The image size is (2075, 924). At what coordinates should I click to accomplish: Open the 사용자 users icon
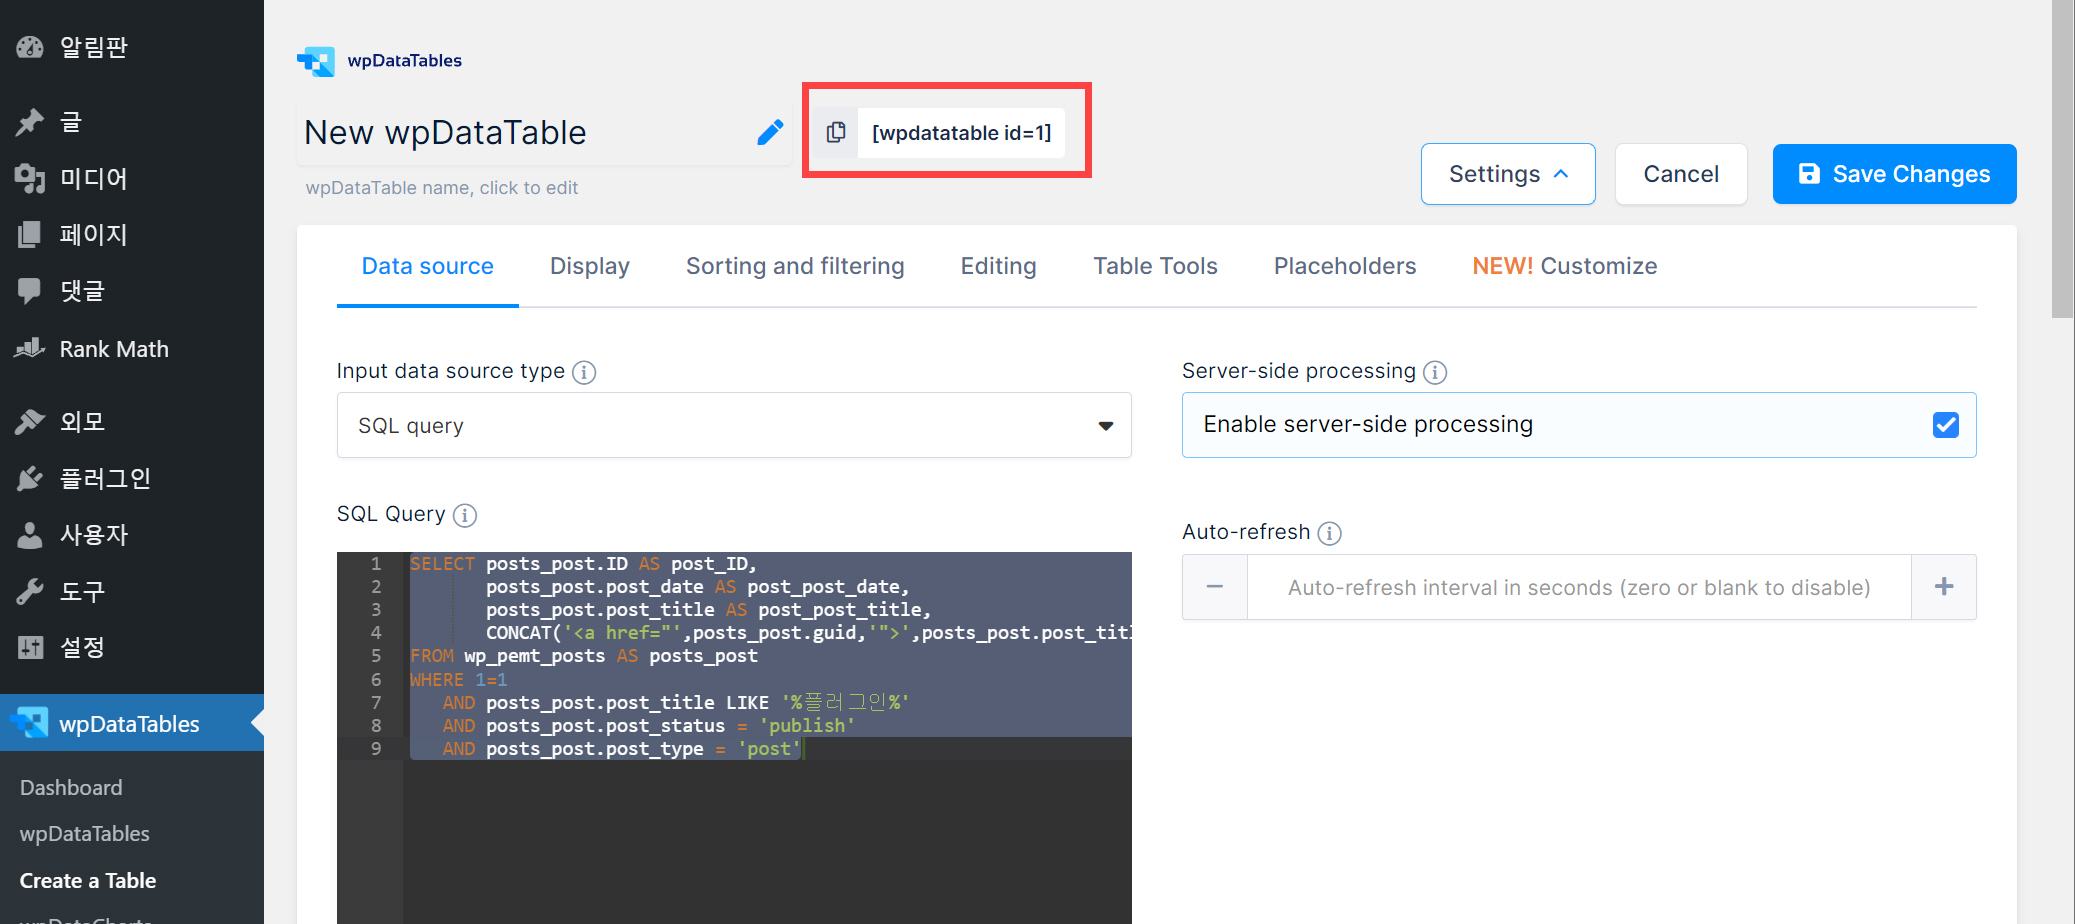click(30, 535)
